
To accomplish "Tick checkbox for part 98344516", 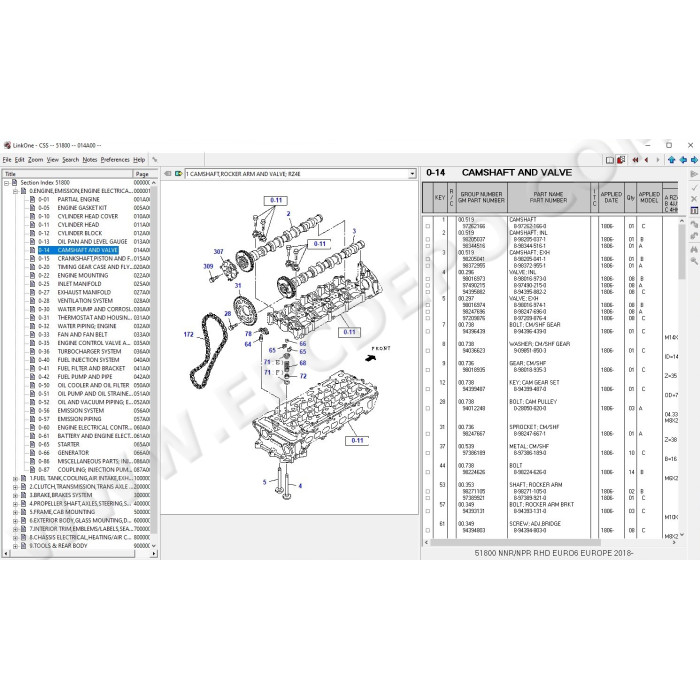I will (428, 246).
